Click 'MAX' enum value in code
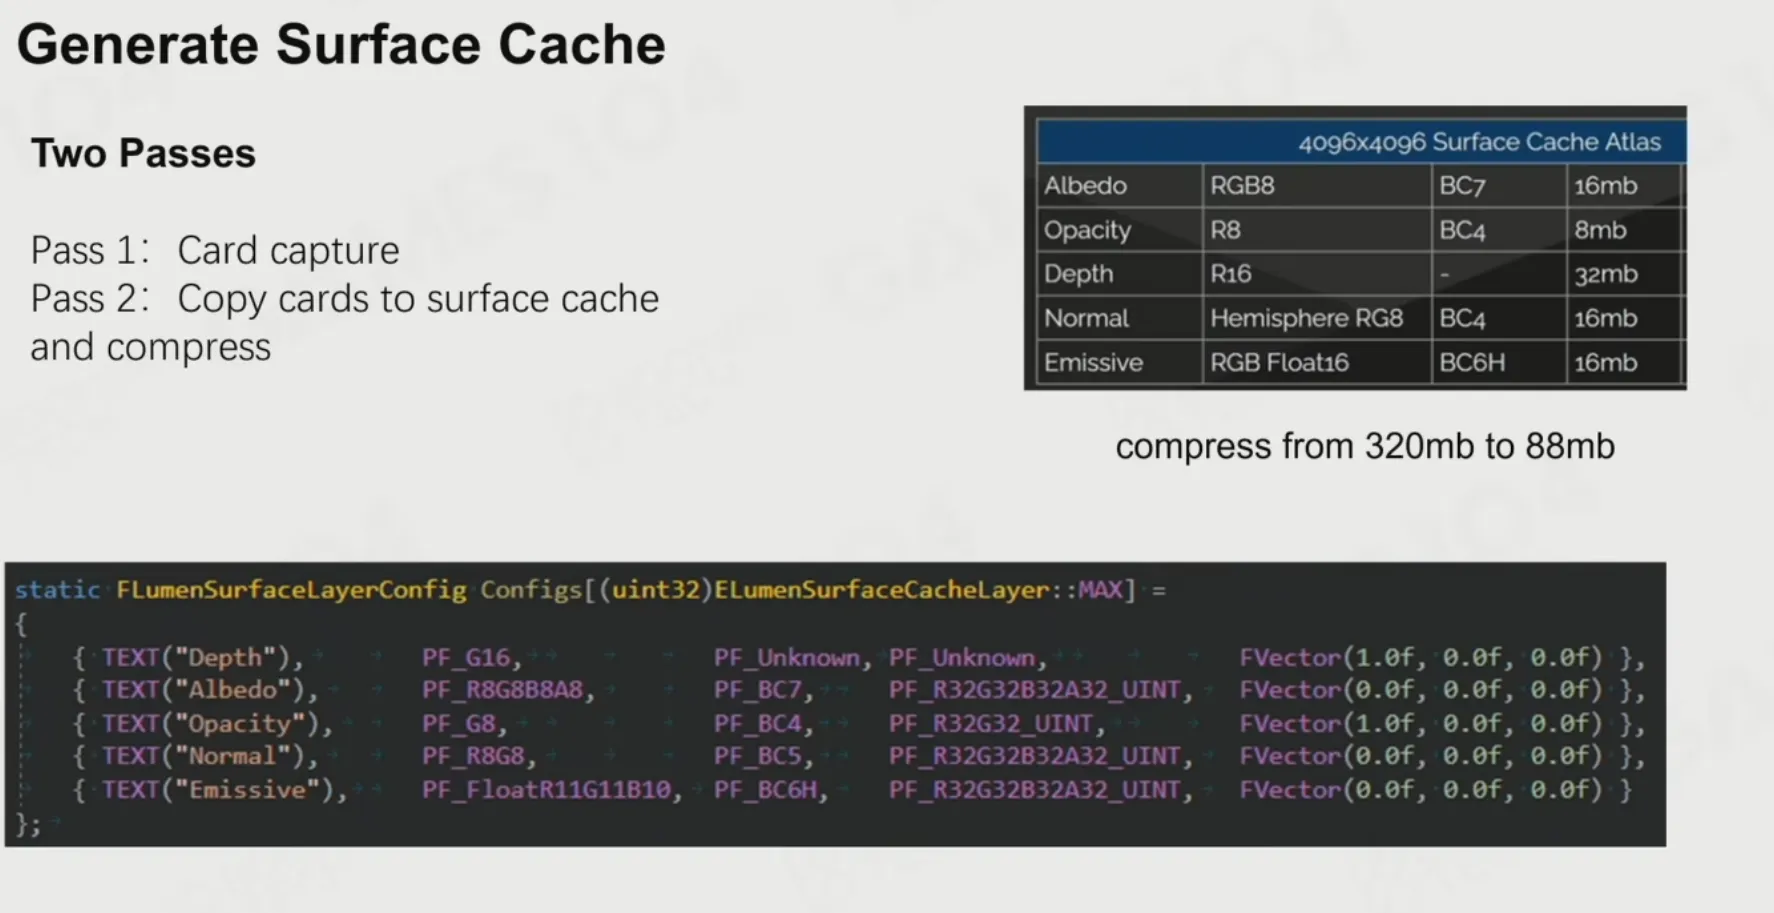Viewport: 1774px width, 913px height. 1100,590
